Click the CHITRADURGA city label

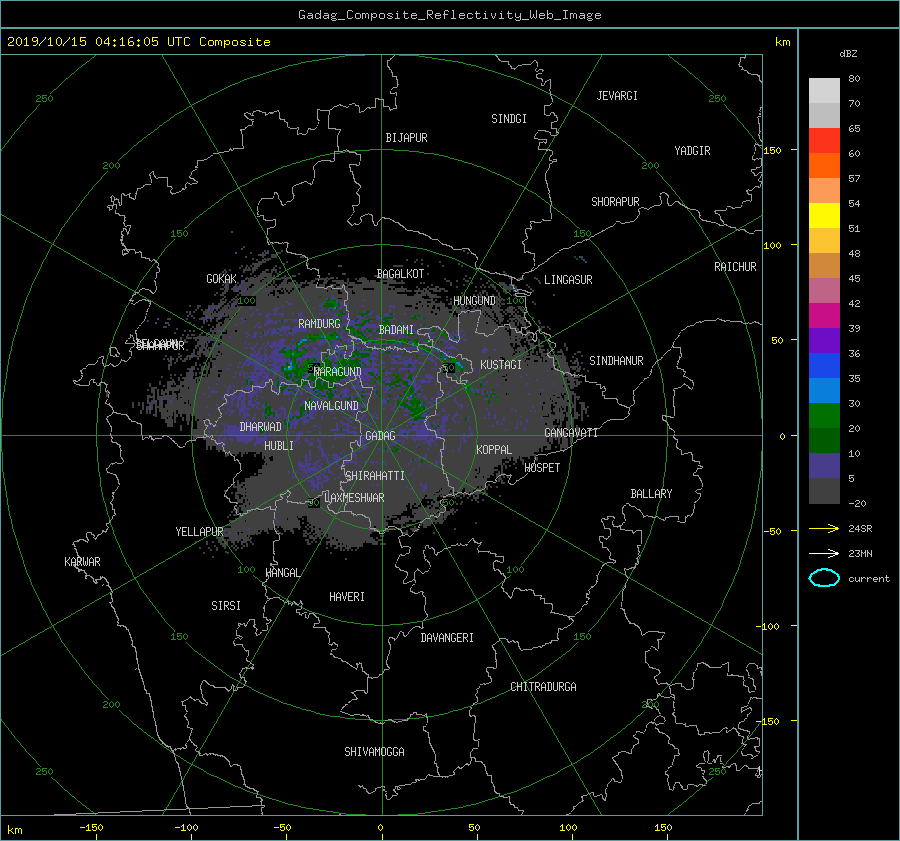[543, 687]
